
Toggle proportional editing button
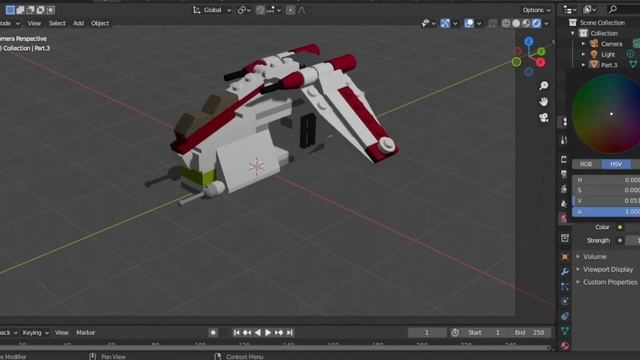tap(290, 10)
